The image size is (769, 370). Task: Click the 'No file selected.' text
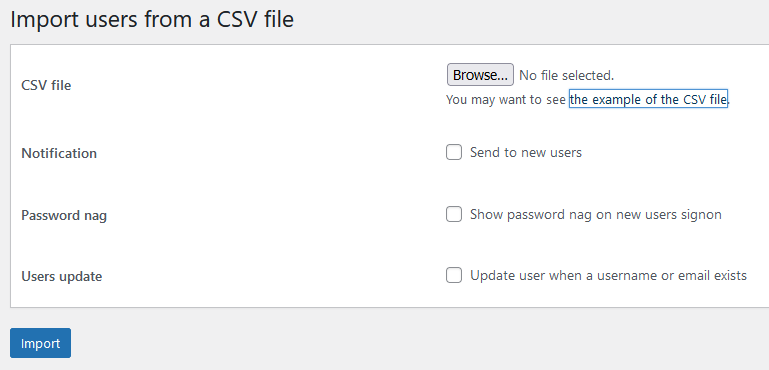[566, 76]
